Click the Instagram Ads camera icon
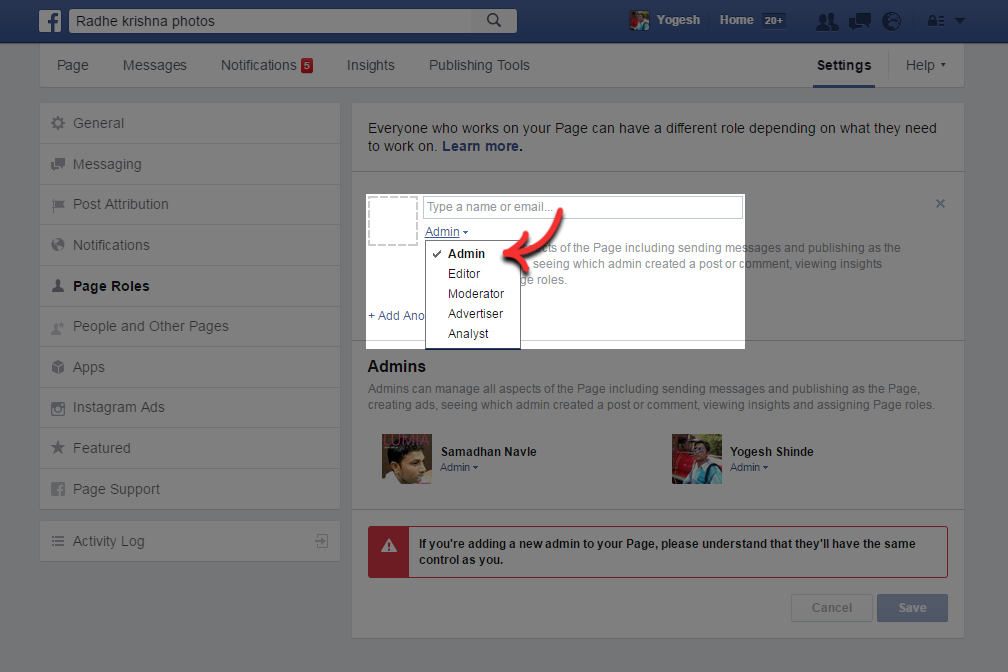1008x672 pixels. [x=58, y=408]
